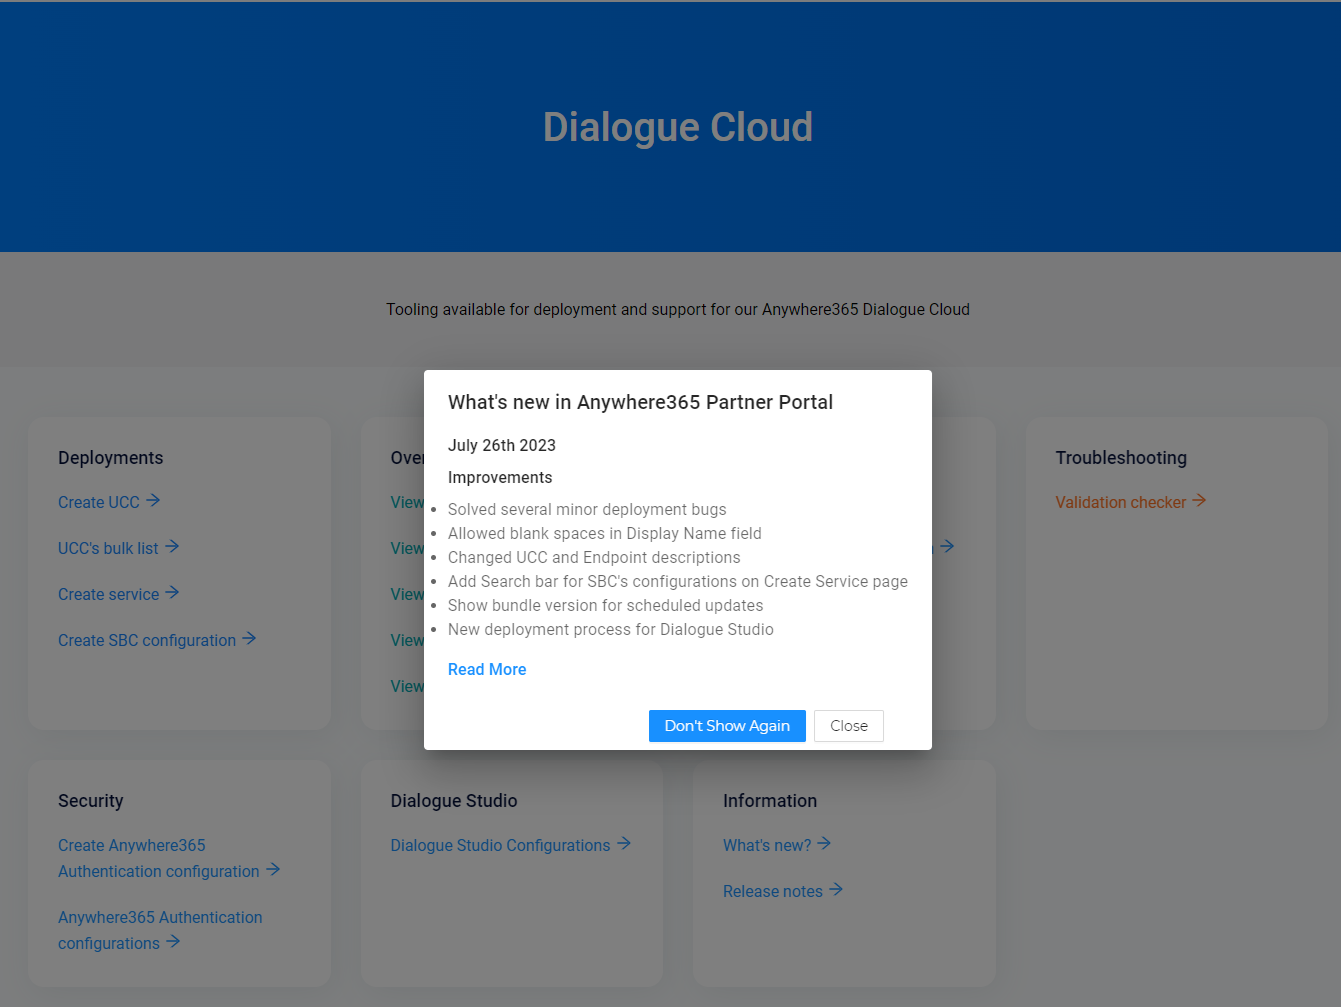Open Create Anywhere365 Authentication configuration link
Screen dimensions: 1341x1007
[159, 858]
